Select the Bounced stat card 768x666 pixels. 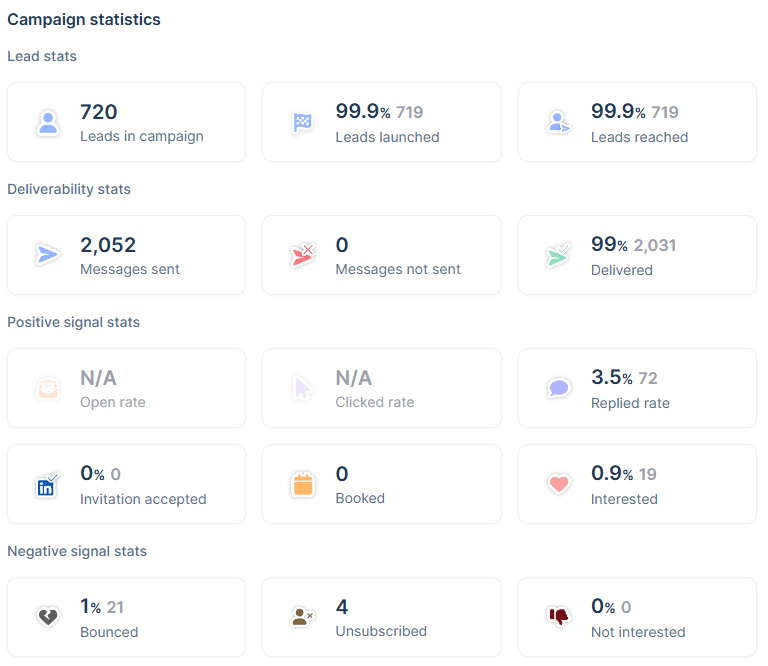pyautogui.click(x=126, y=617)
